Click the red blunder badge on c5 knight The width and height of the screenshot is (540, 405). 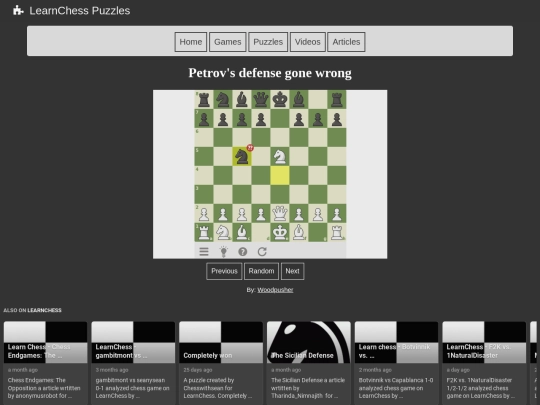pos(250,148)
